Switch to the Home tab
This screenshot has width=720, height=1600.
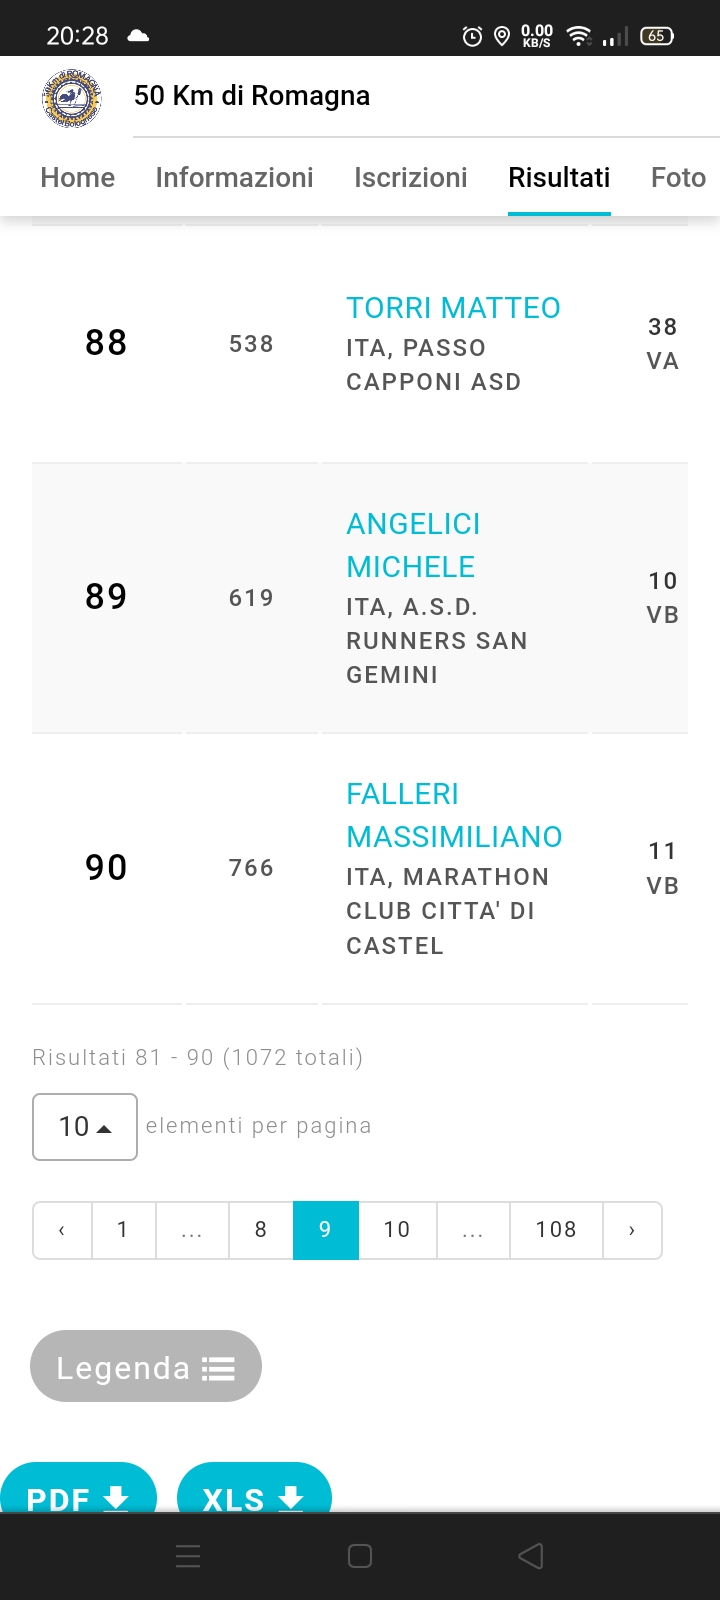click(78, 178)
